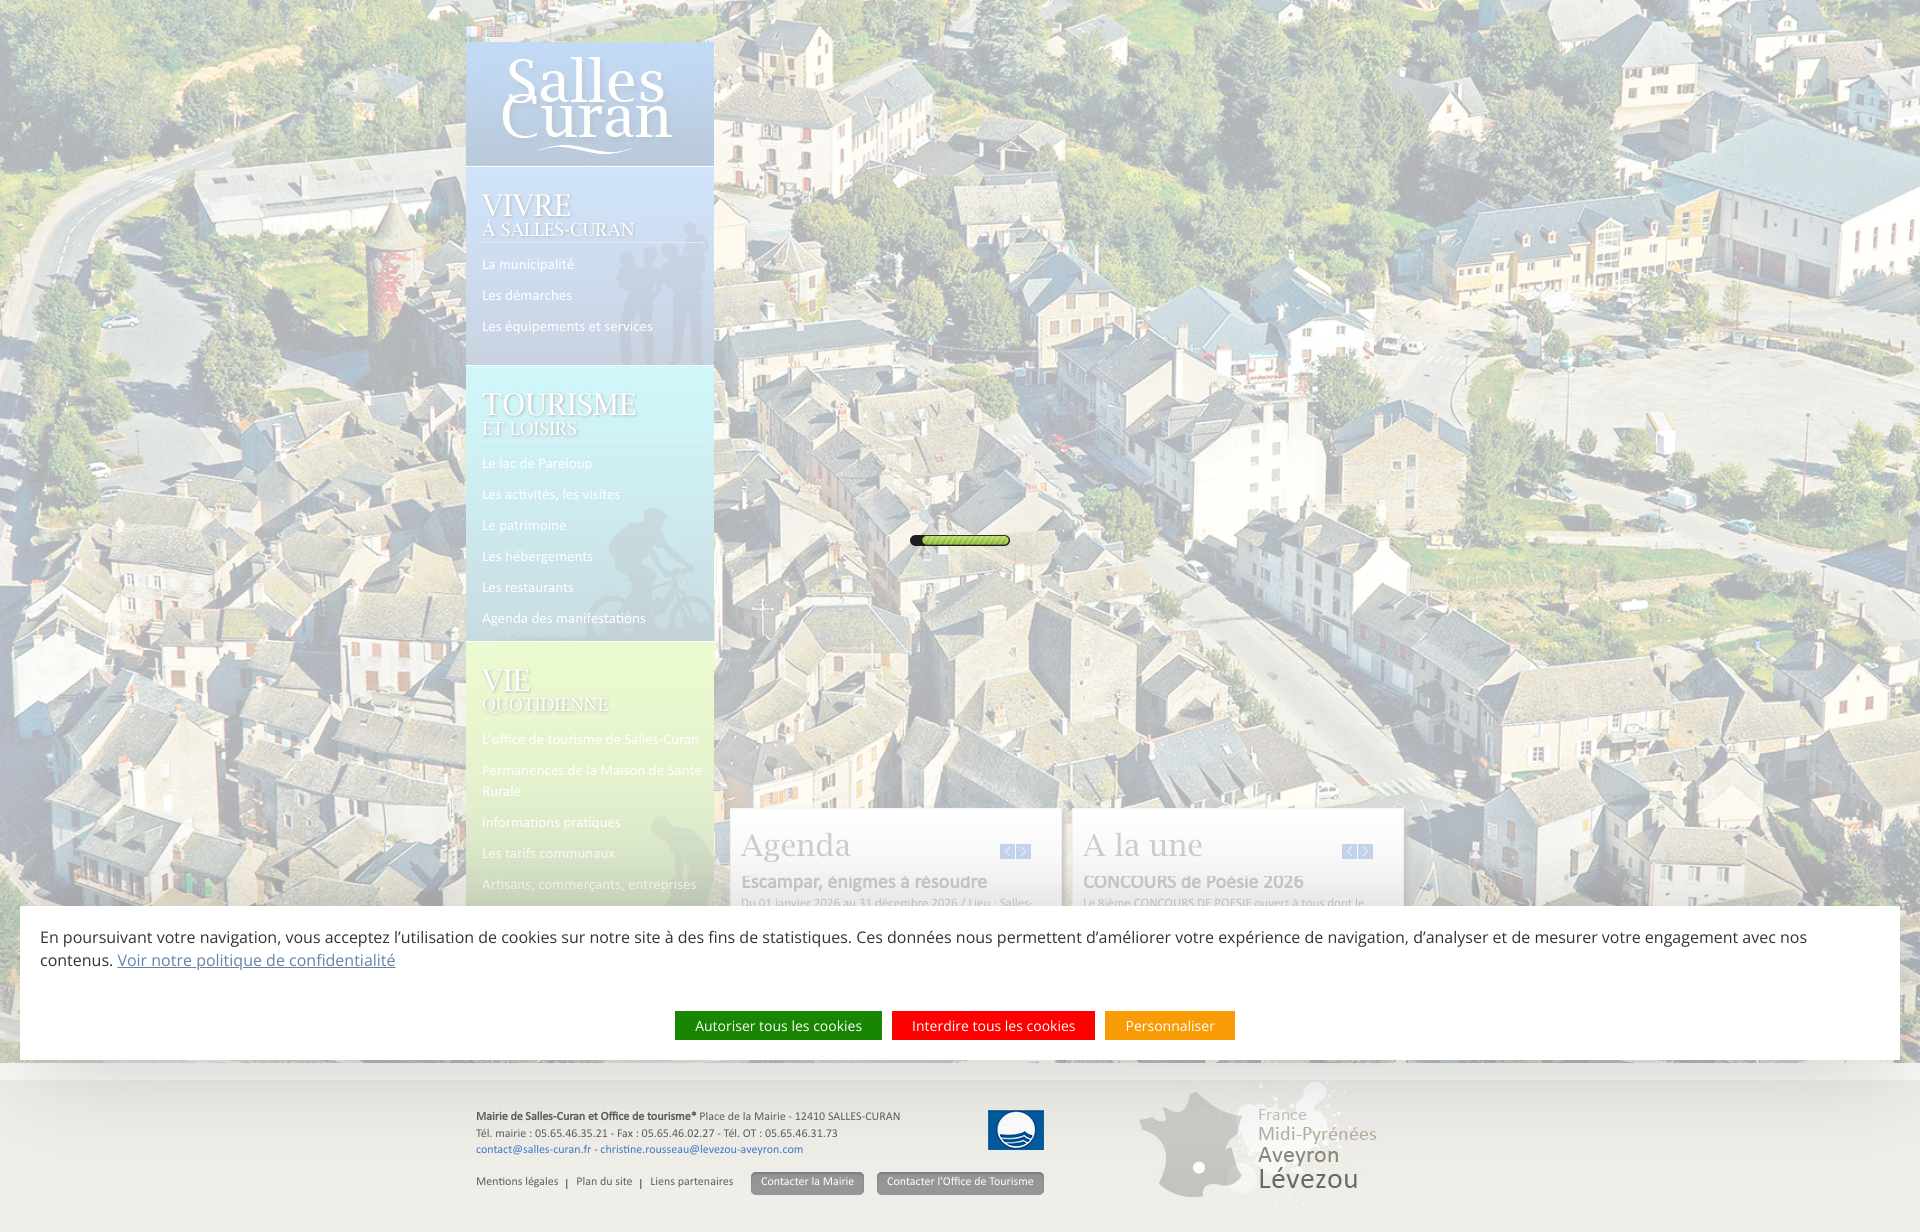Open Les équipements et services
The image size is (1920, 1232).
567,327
